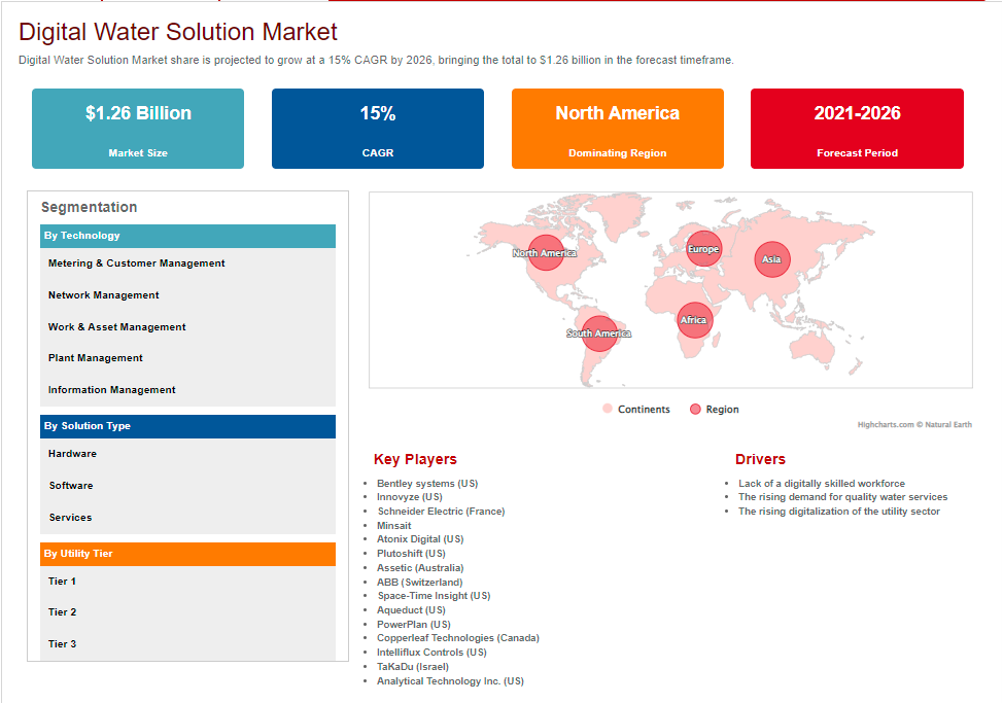Click Plutoshift (US) entry
1002x703 pixels.
coord(411,553)
